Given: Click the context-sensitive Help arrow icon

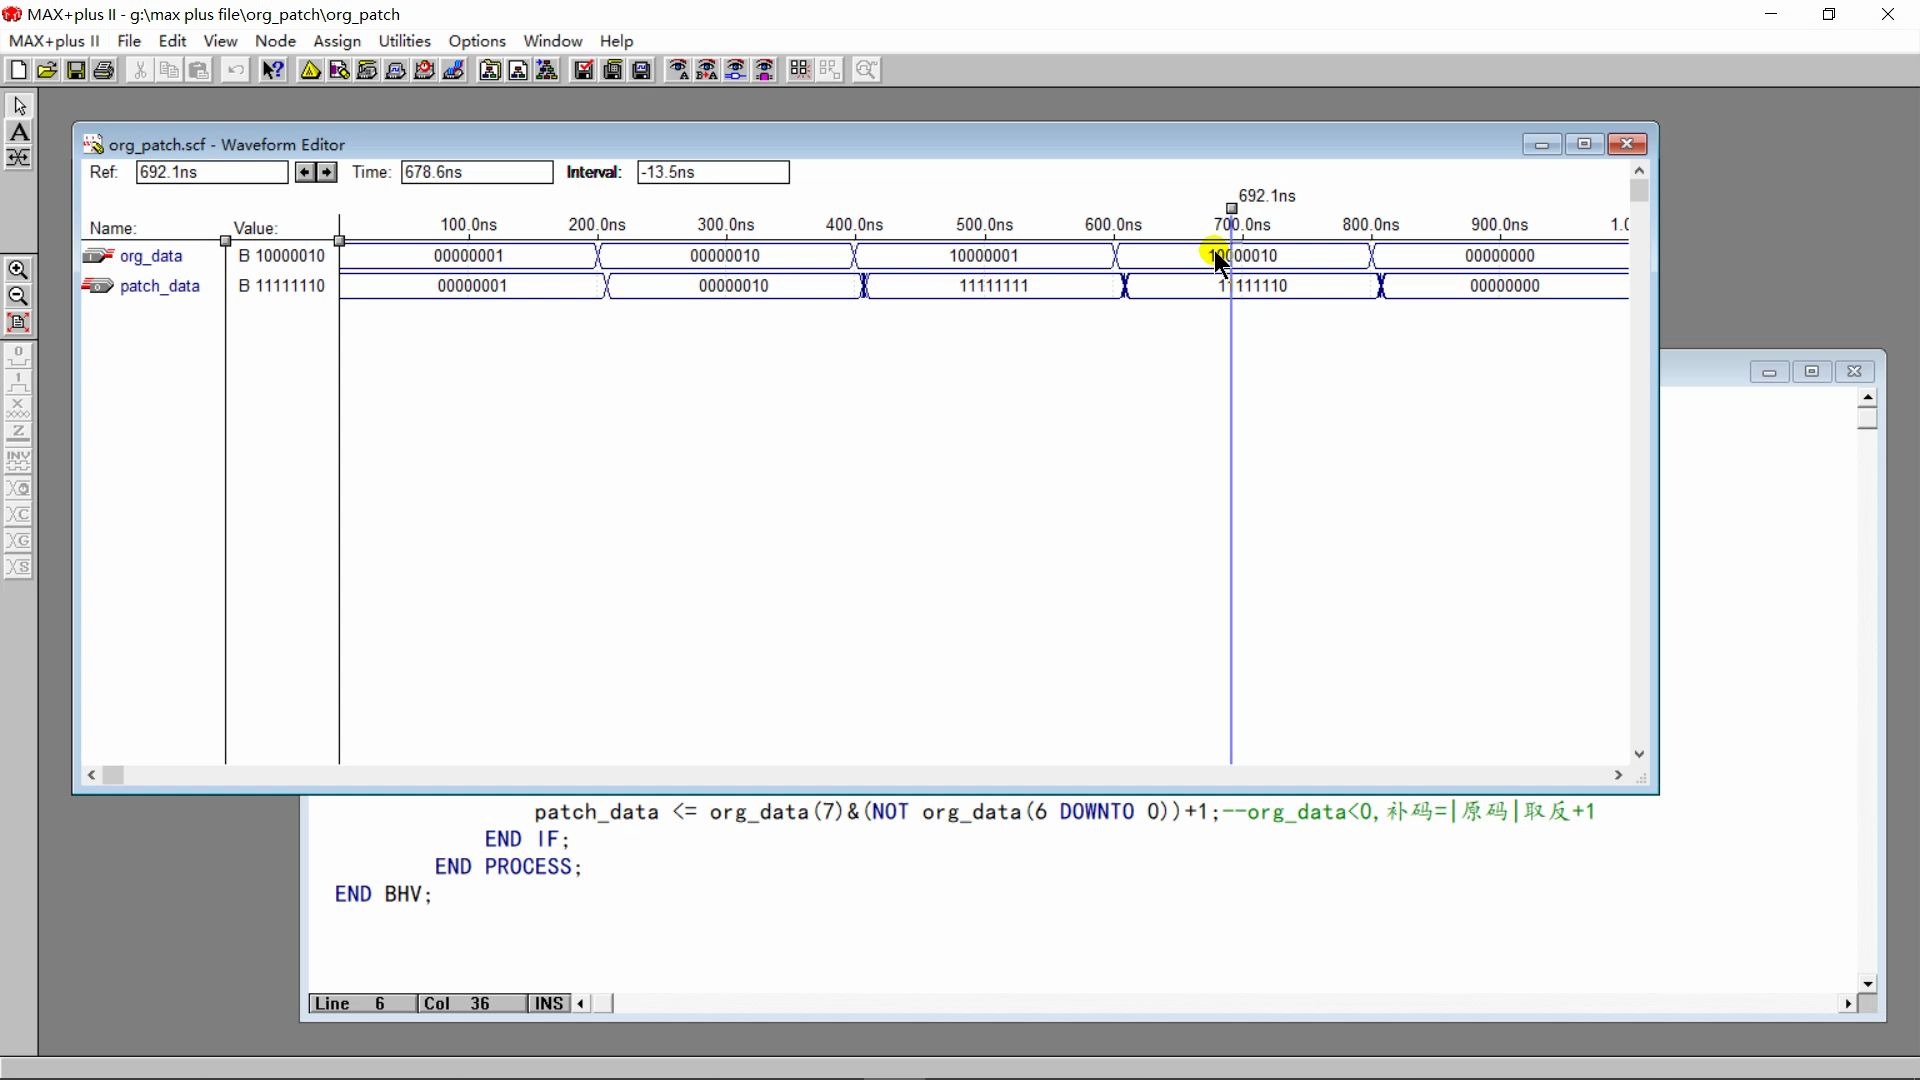Looking at the screenshot, I should [x=273, y=70].
